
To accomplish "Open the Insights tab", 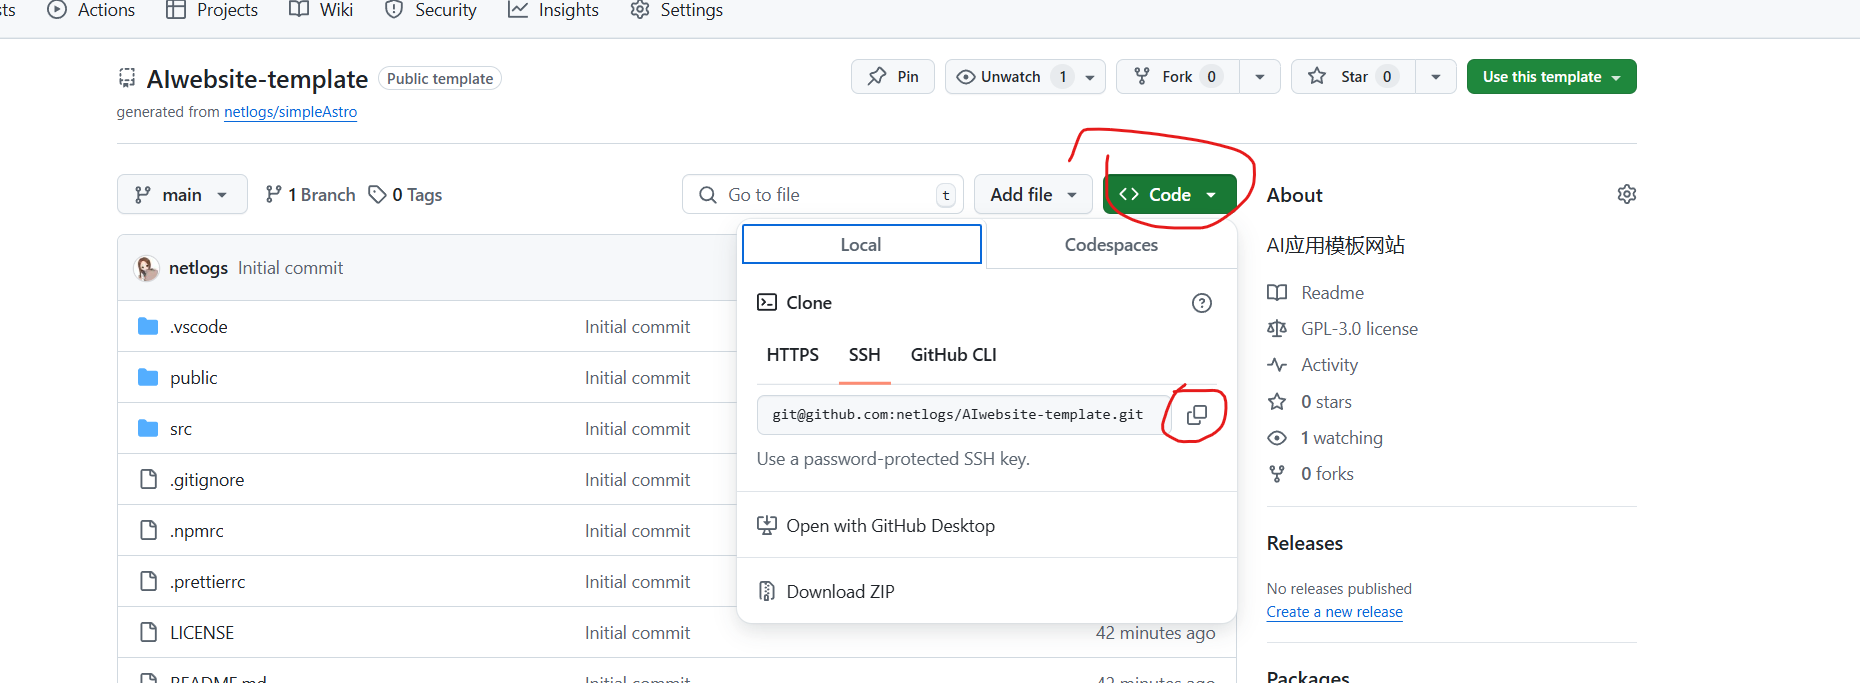I will pyautogui.click(x=553, y=10).
